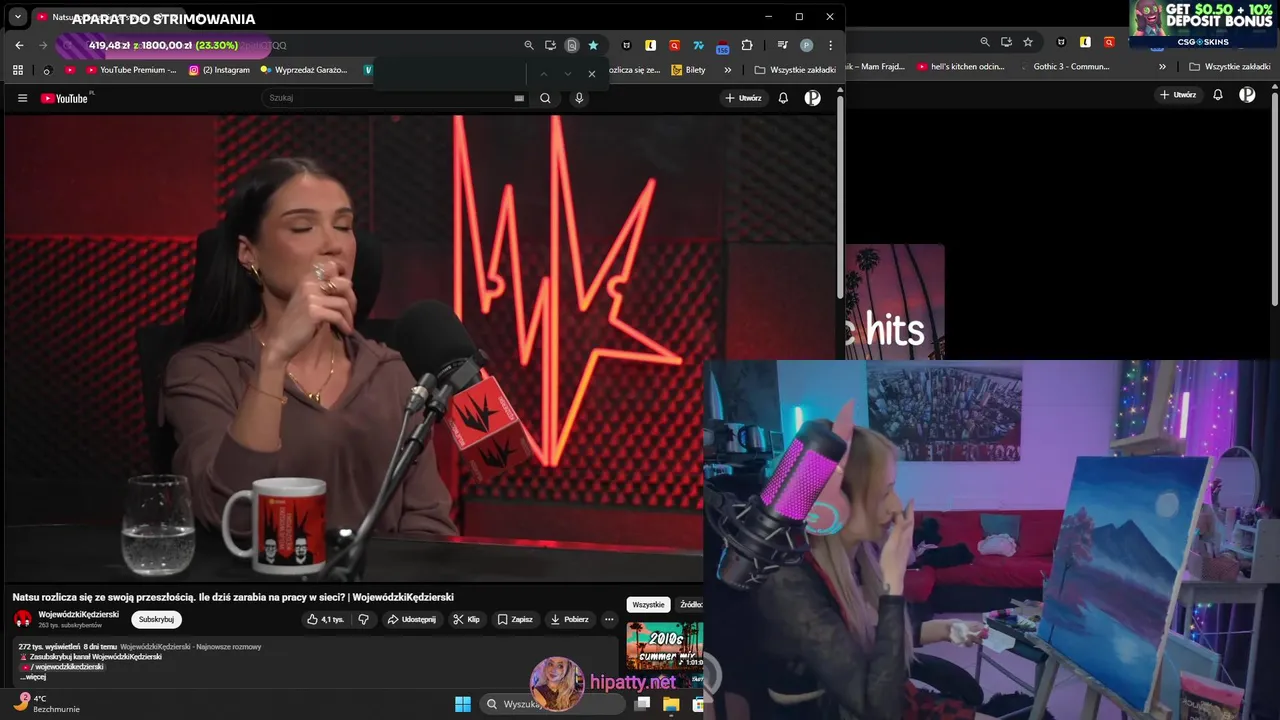Go to previous find result arrow
Viewport: 1280px width, 720px height.
coord(544,74)
